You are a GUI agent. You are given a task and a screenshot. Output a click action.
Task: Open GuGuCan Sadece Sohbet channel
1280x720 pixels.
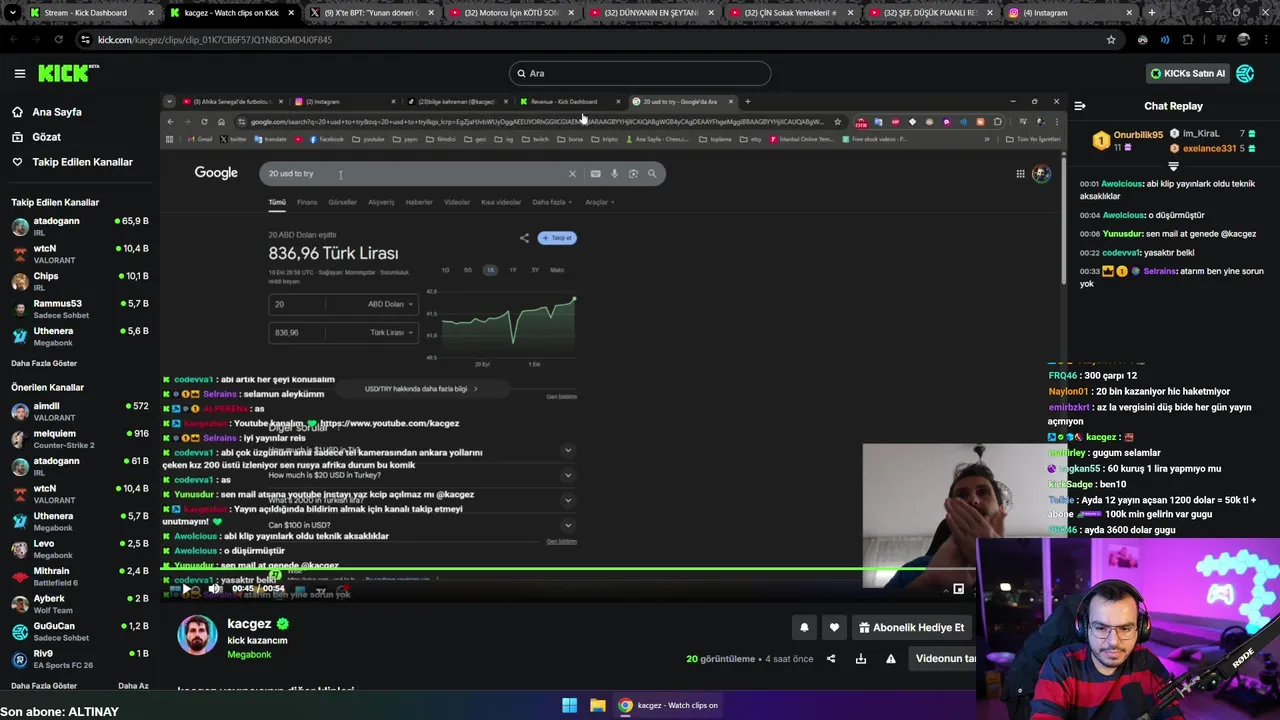80,632
